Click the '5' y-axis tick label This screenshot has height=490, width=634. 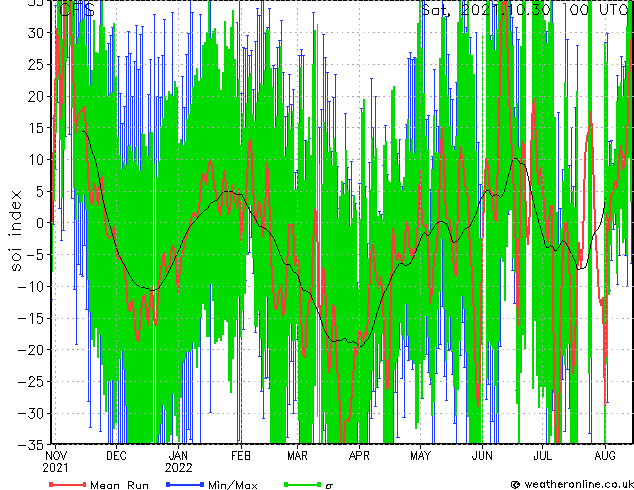click(x=40, y=191)
